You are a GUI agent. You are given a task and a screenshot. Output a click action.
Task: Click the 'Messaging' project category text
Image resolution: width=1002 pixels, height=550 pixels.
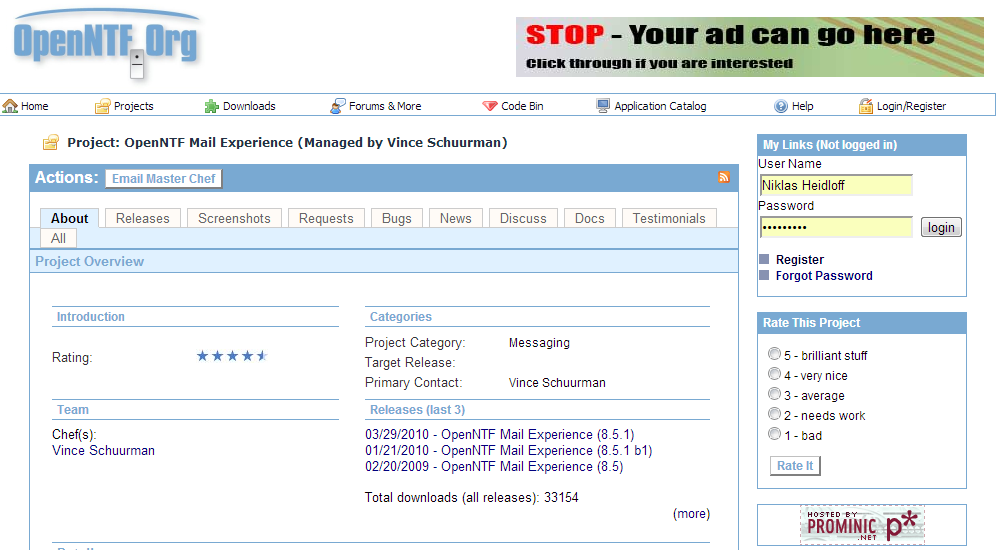click(x=539, y=342)
